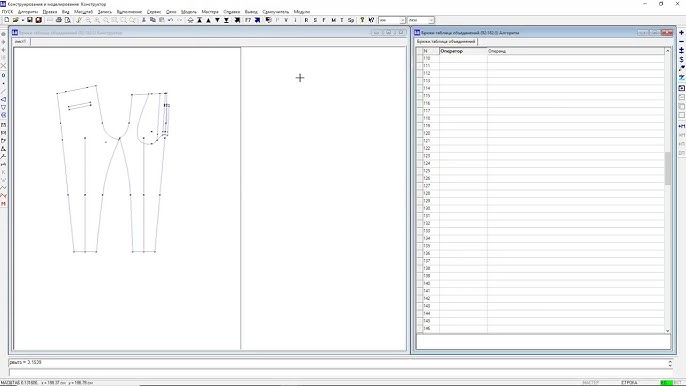Open the Масштаб menu
686x386 pixels.
click(x=84, y=12)
